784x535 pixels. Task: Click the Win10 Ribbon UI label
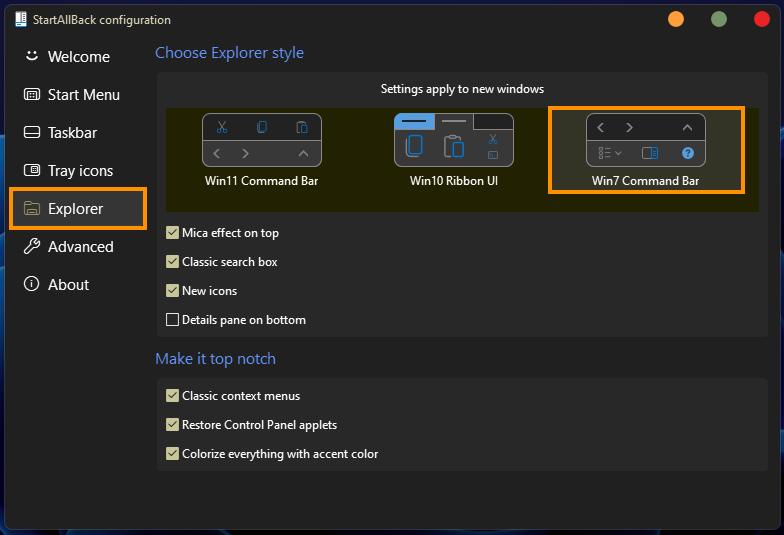[x=454, y=181]
